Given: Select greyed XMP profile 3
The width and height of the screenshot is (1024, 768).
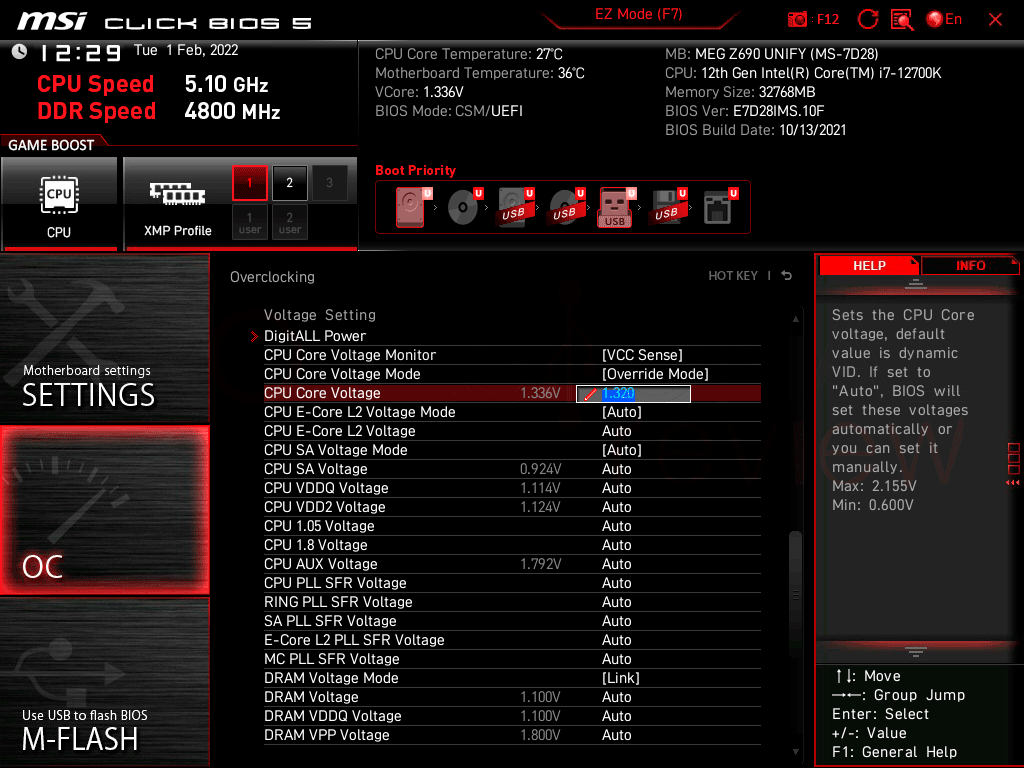Looking at the screenshot, I should tap(329, 183).
